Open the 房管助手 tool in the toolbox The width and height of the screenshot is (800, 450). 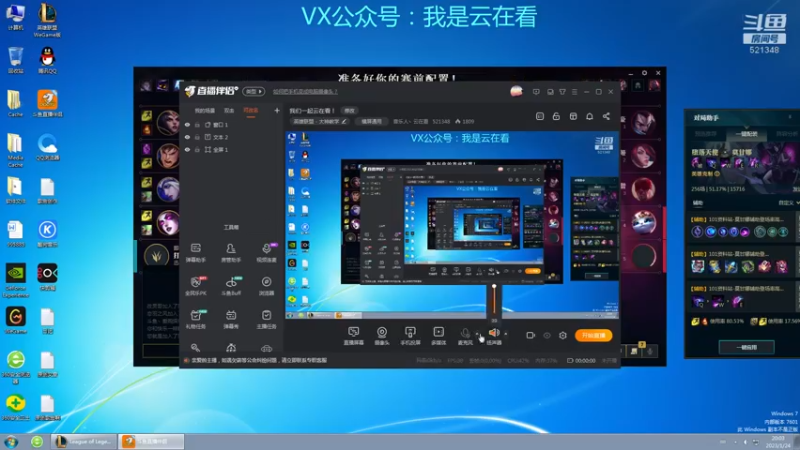pos(231,253)
